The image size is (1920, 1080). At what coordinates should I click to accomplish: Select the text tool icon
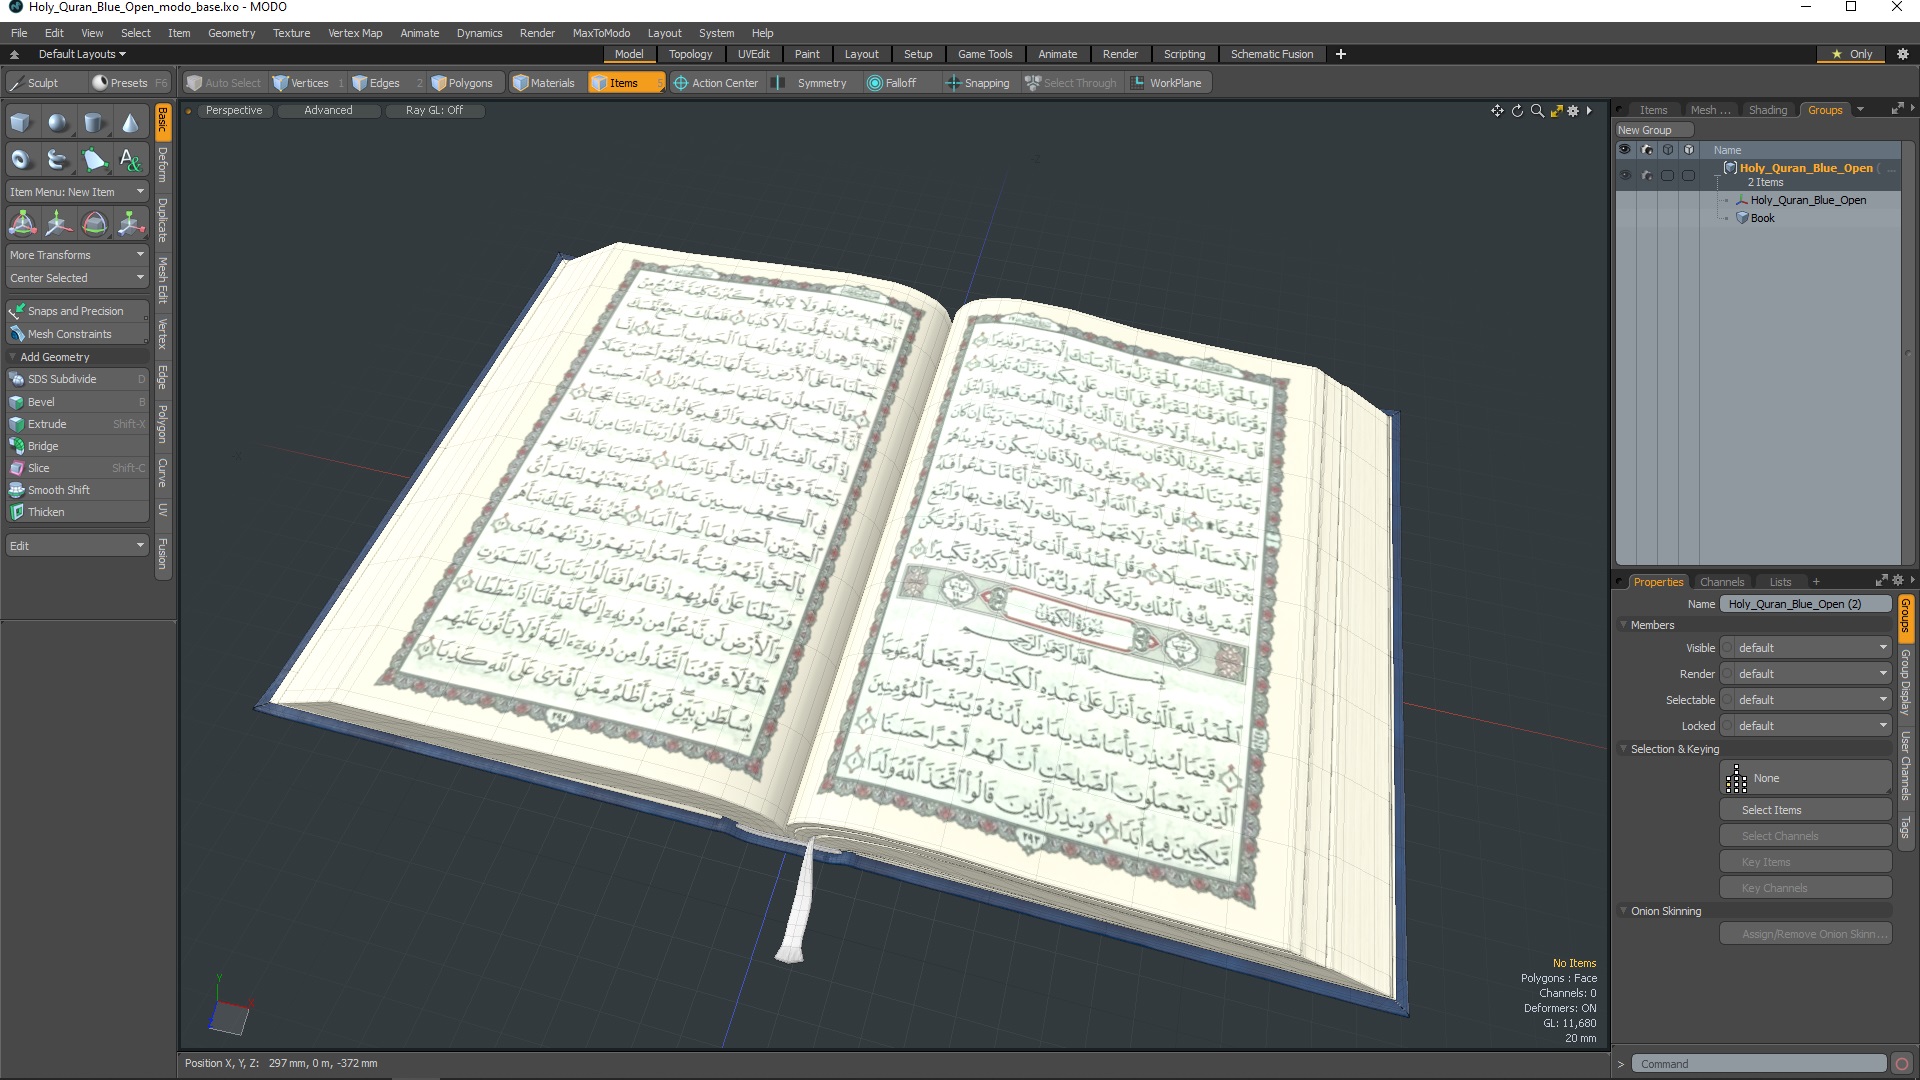tap(130, 159)
